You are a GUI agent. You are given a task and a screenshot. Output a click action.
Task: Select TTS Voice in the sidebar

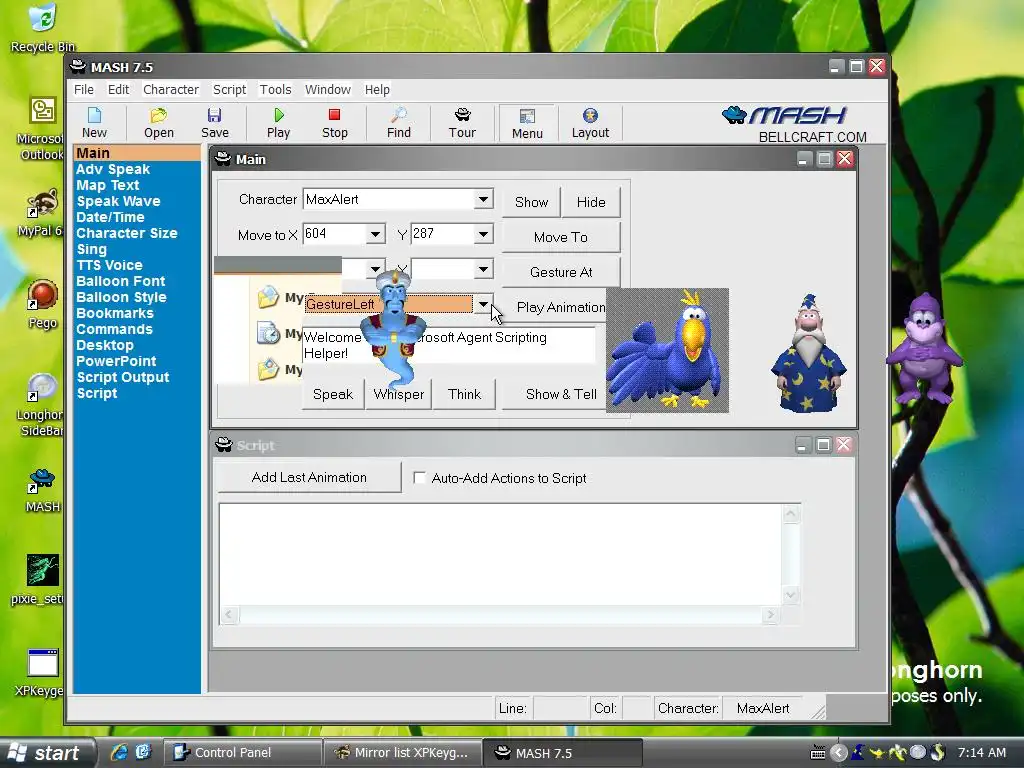(x=109, y=265)
